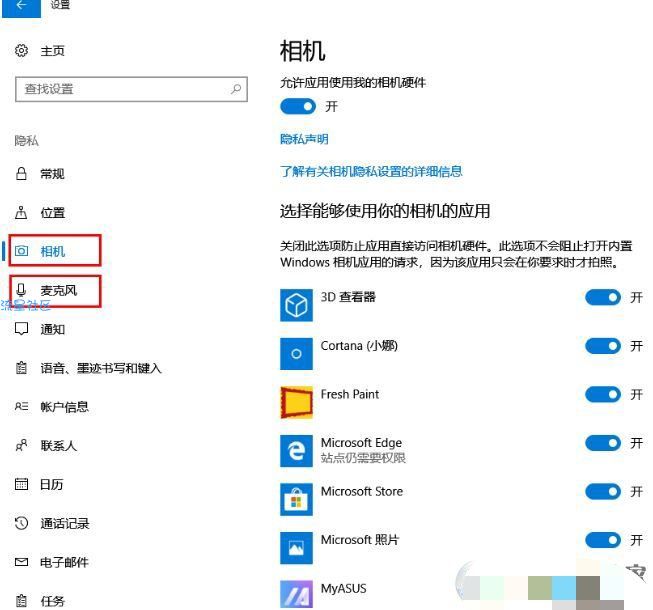Click the tasks icon beside 任务
This screenshot has height=610, width=653.
21,601
